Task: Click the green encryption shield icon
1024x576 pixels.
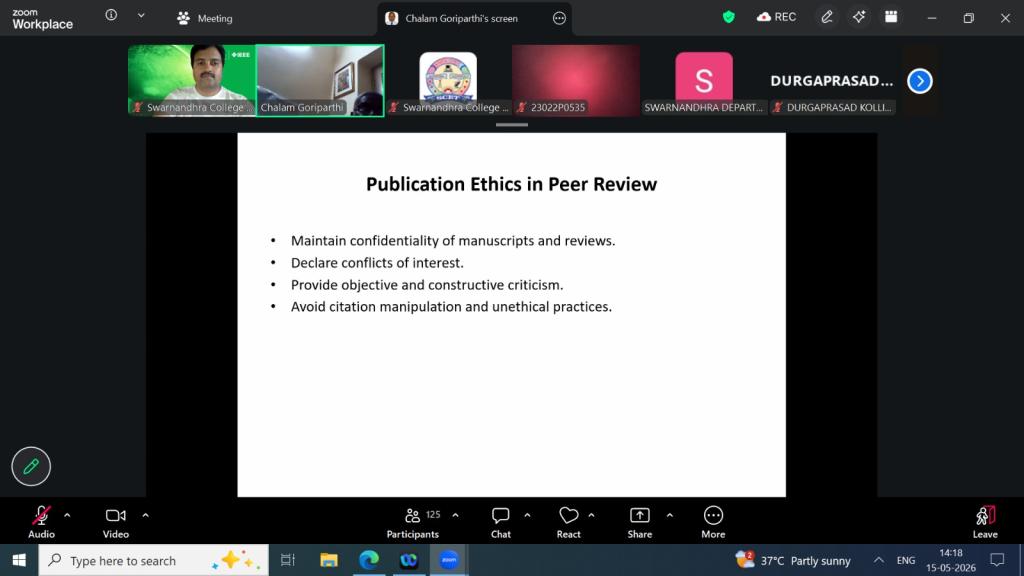Action: (x=728, y=18)
